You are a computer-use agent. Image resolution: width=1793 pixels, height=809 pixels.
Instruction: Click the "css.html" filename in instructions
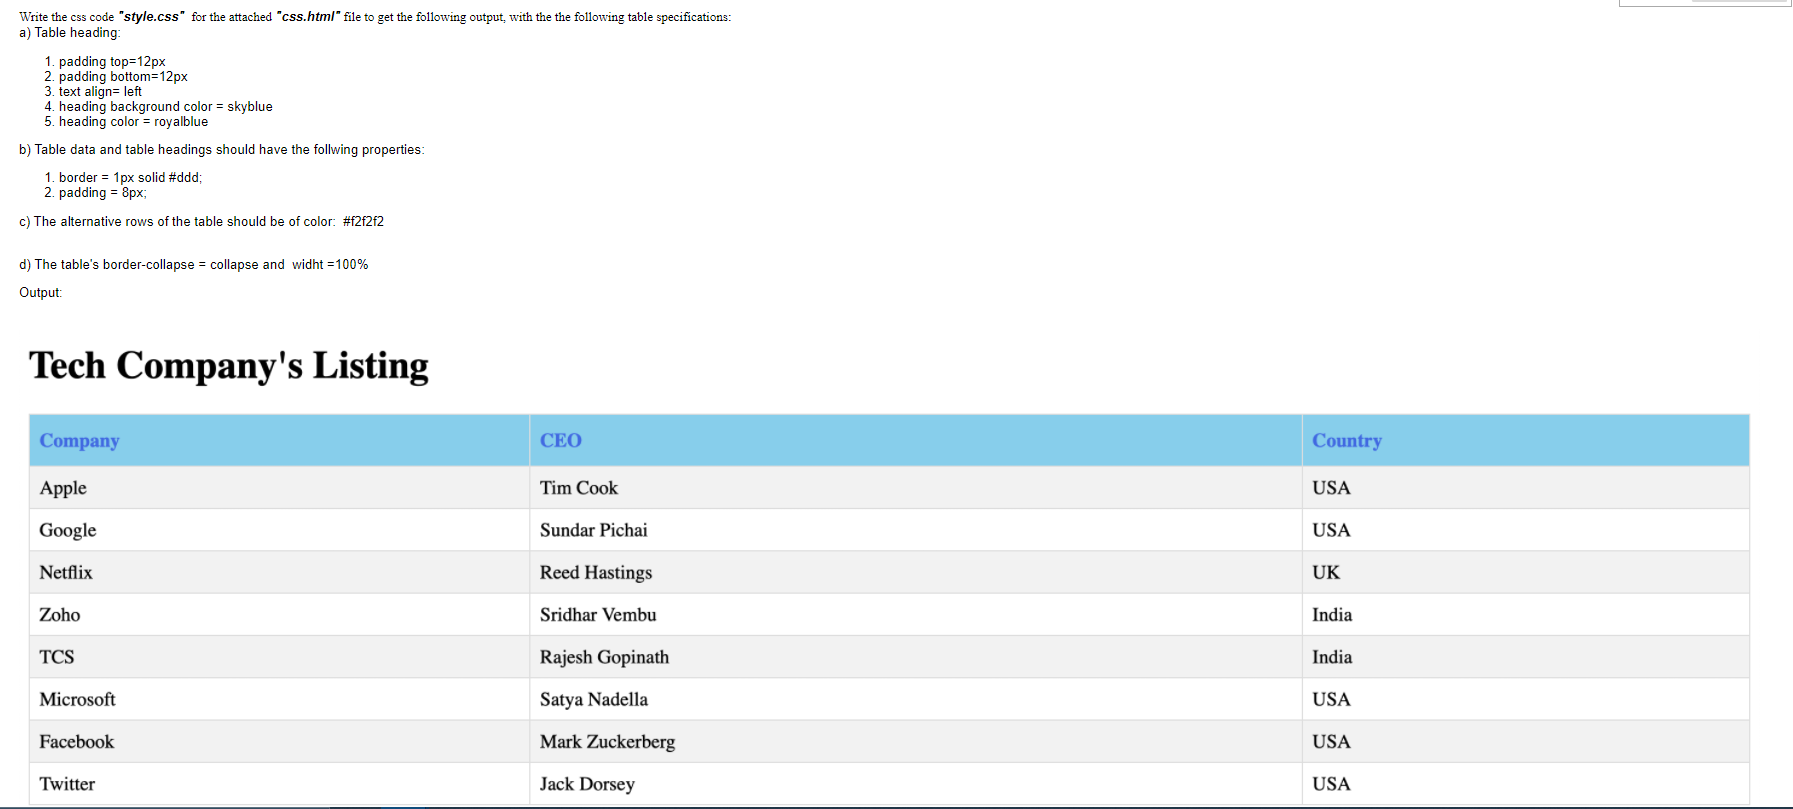click(x=309, y=17)
